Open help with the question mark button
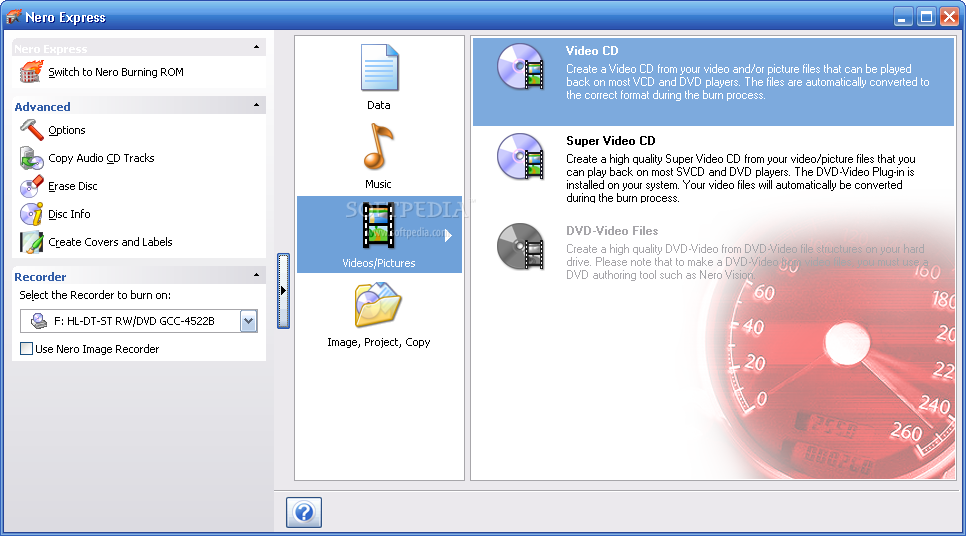966x536 pixels. pyautogui.click(x=304, y=513)
